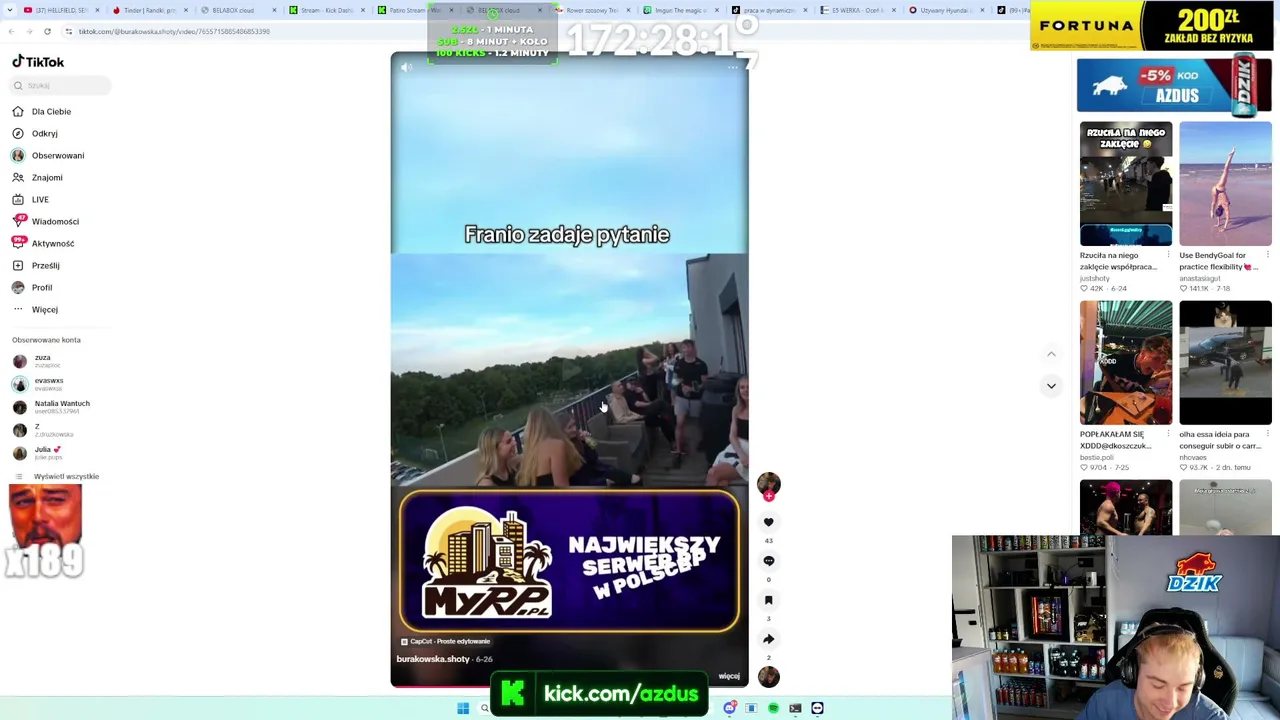
Task: Open the video comments icon
Action: tap(768, 561)
